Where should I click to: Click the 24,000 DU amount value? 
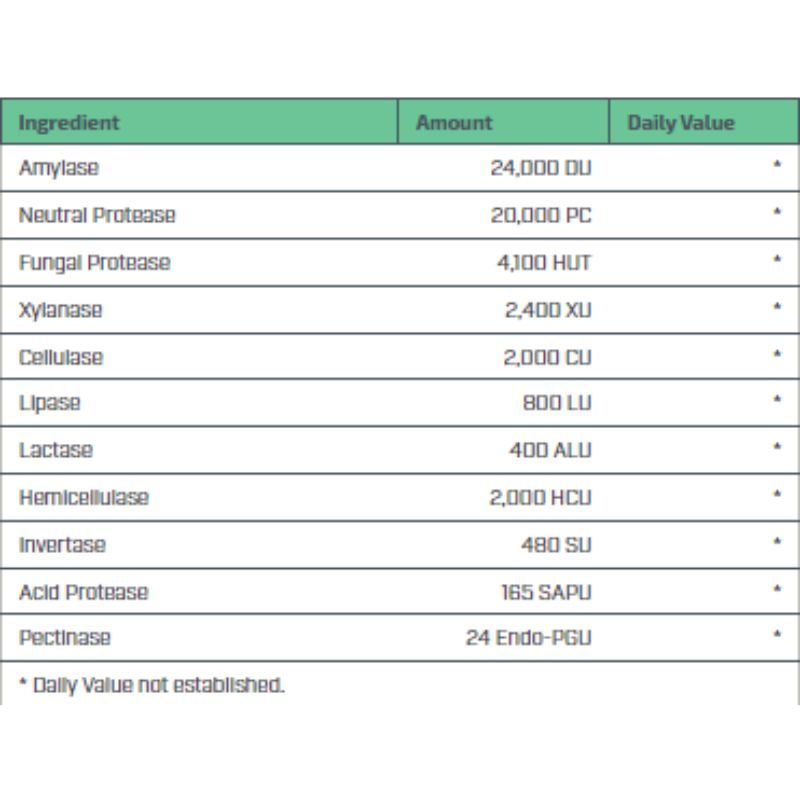coord(541,168)
